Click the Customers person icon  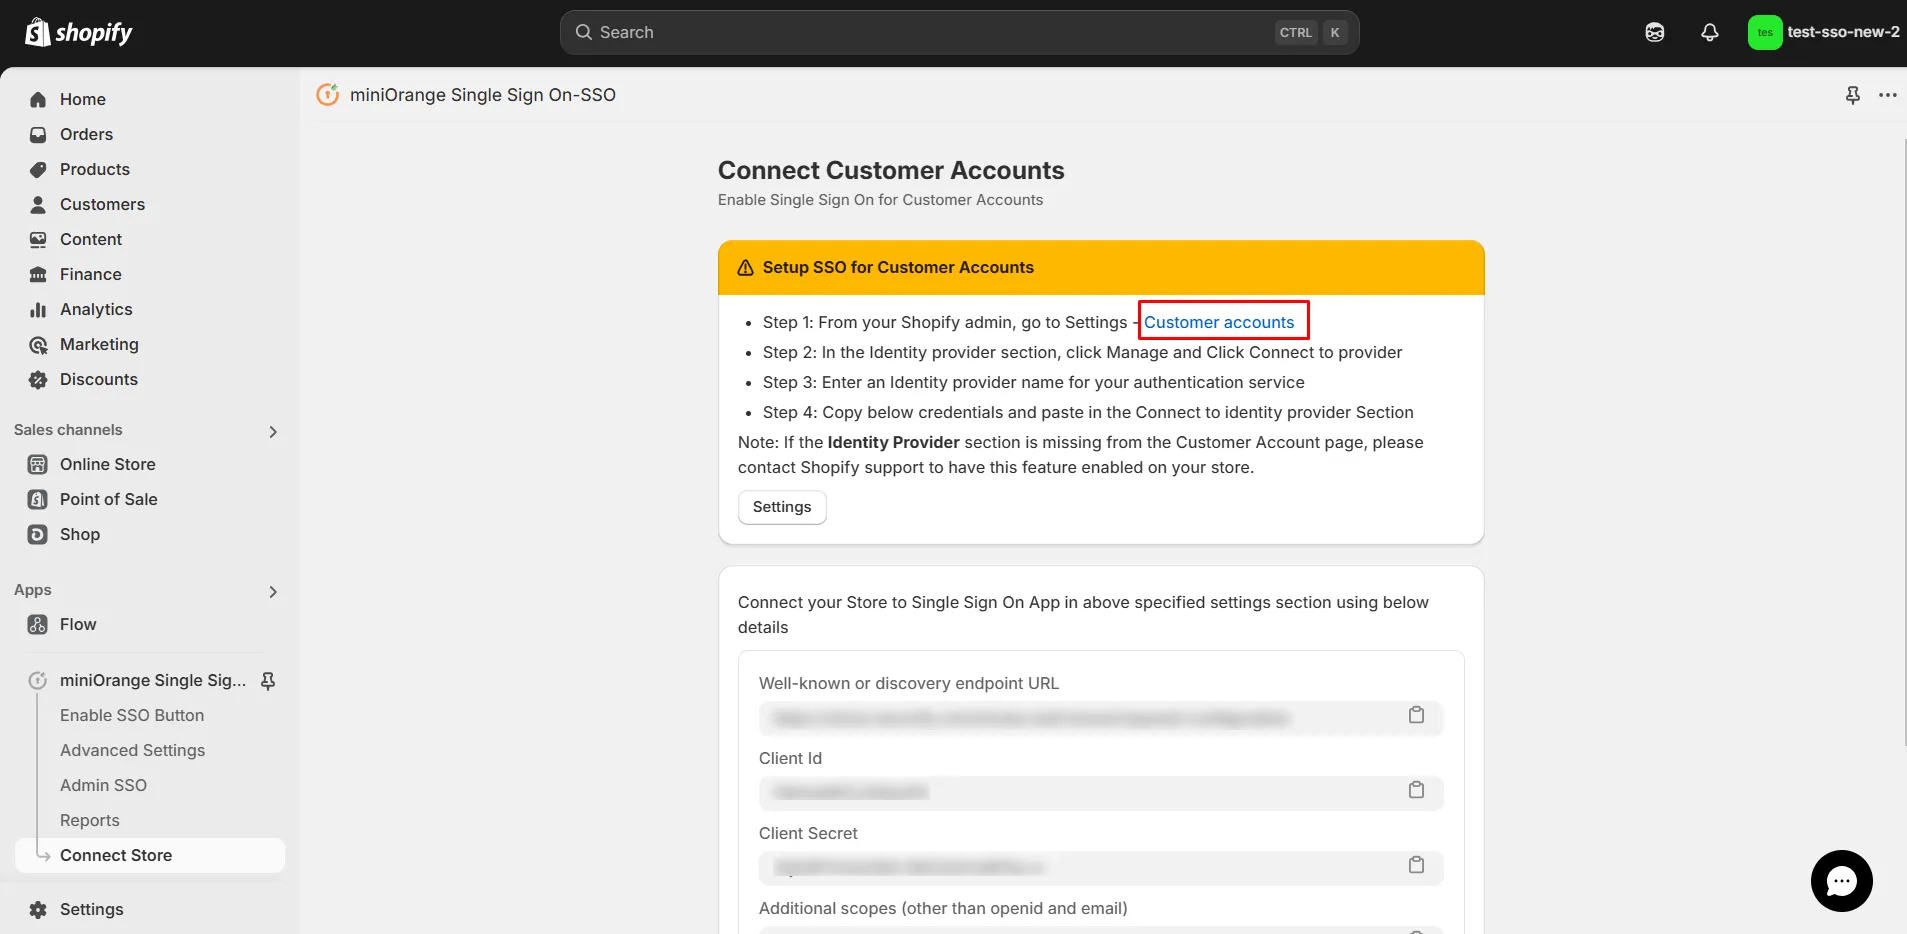click(x=38, y=204)
